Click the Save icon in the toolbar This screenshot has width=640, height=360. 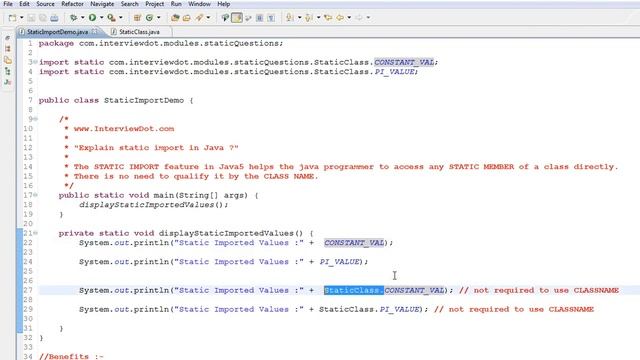[x=31, y=18]
